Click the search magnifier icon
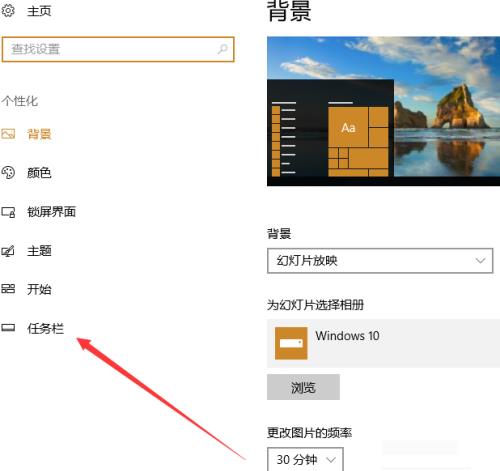 (x=223, y=49)
